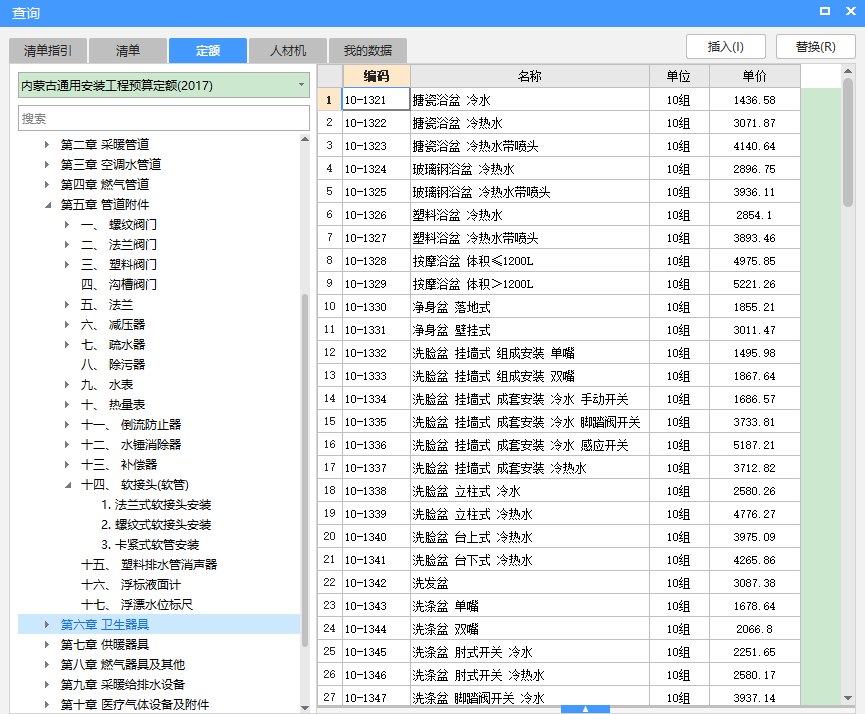Switch to the 清单指引 tab
865x714 pixels.
47,51
